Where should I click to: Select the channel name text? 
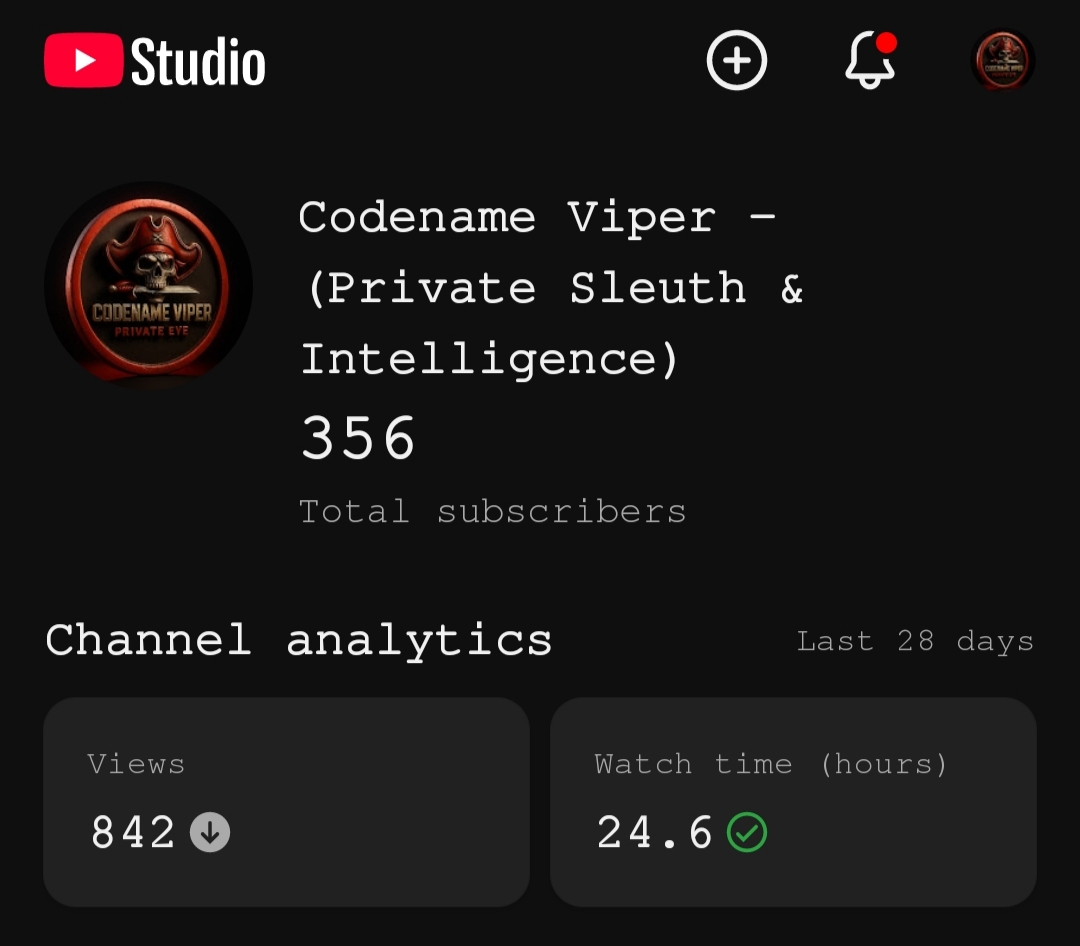551,288
